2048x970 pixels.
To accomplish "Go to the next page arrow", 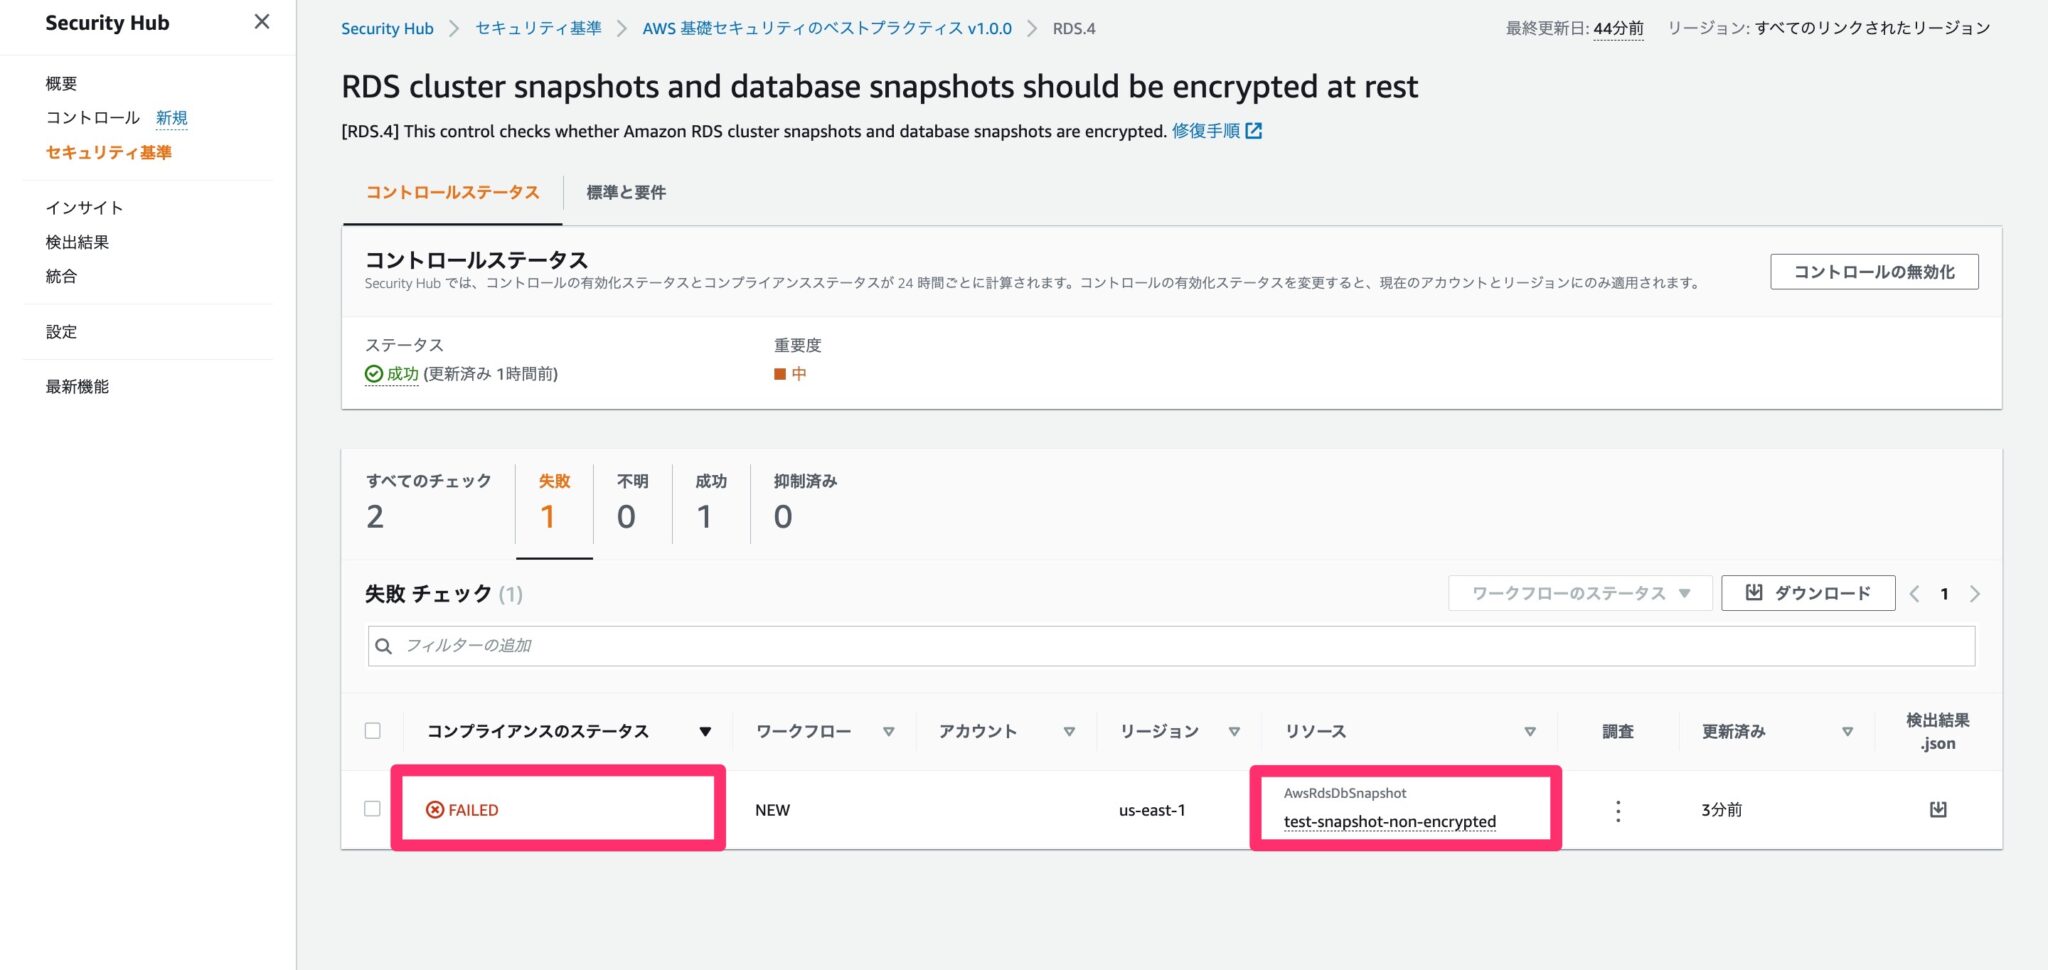I will [1975, 594].
